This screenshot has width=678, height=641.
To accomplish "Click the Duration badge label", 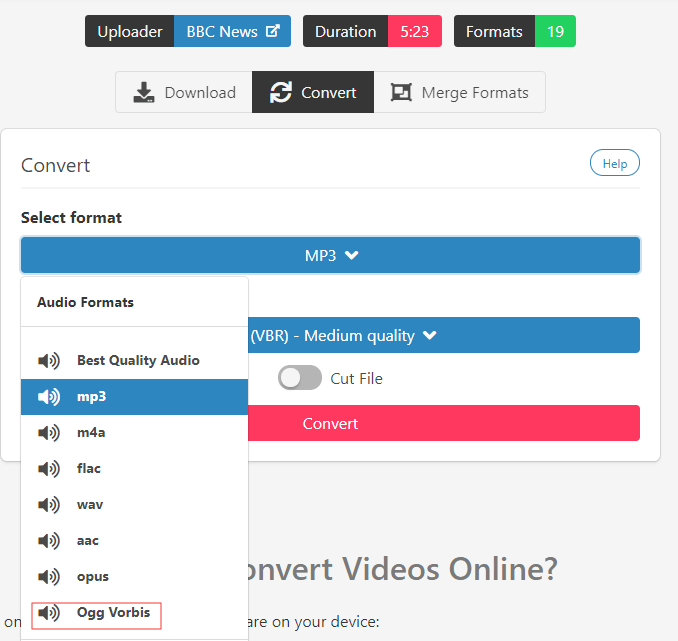I will 345,31.
